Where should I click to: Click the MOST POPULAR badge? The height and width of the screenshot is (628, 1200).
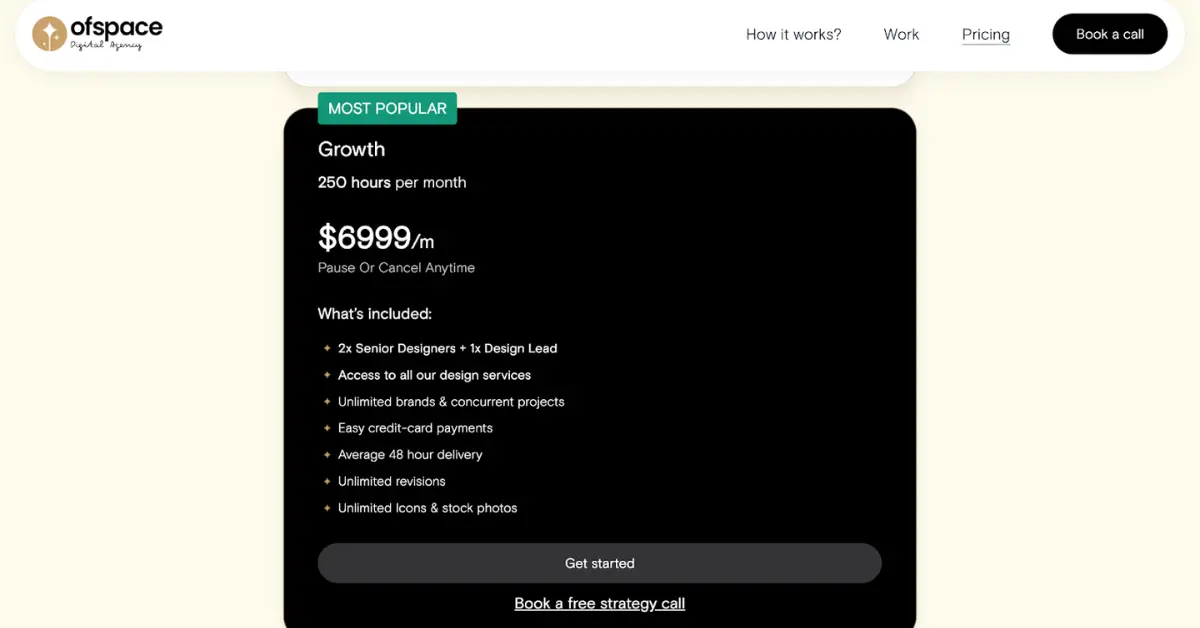(x=387, y=108)
